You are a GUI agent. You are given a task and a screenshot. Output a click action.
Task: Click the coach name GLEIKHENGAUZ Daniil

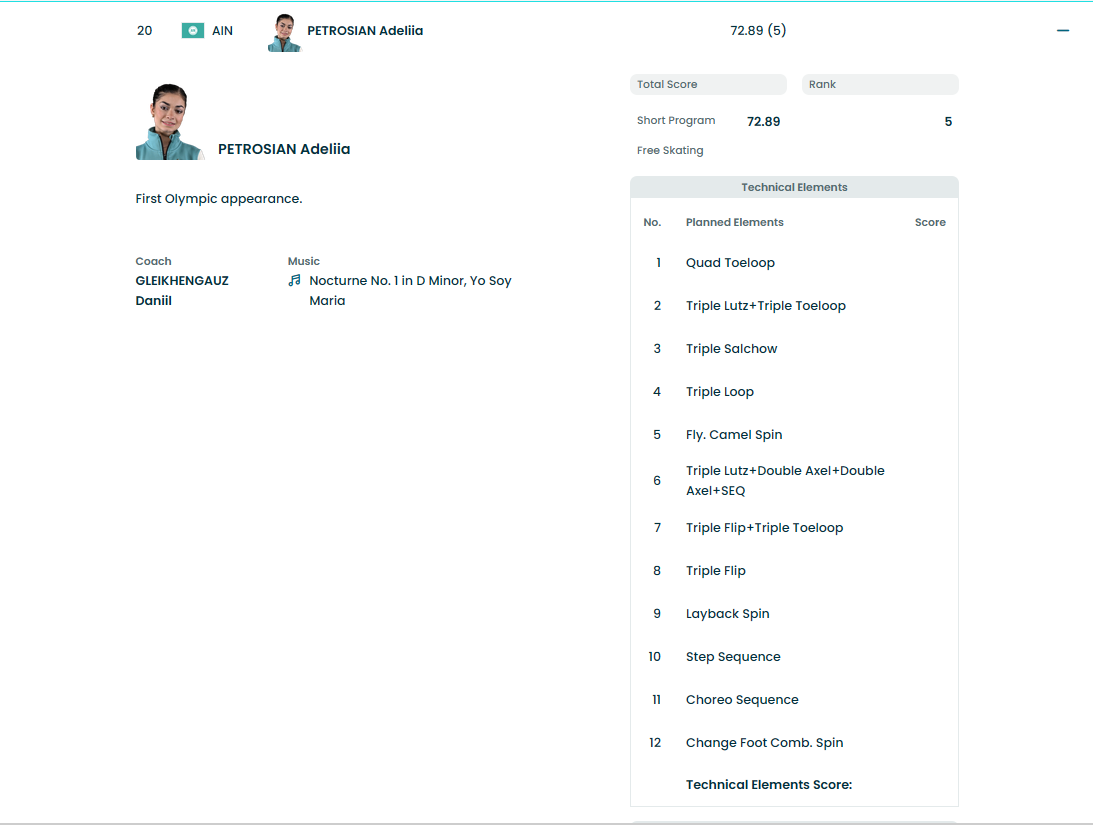[182, 291]
